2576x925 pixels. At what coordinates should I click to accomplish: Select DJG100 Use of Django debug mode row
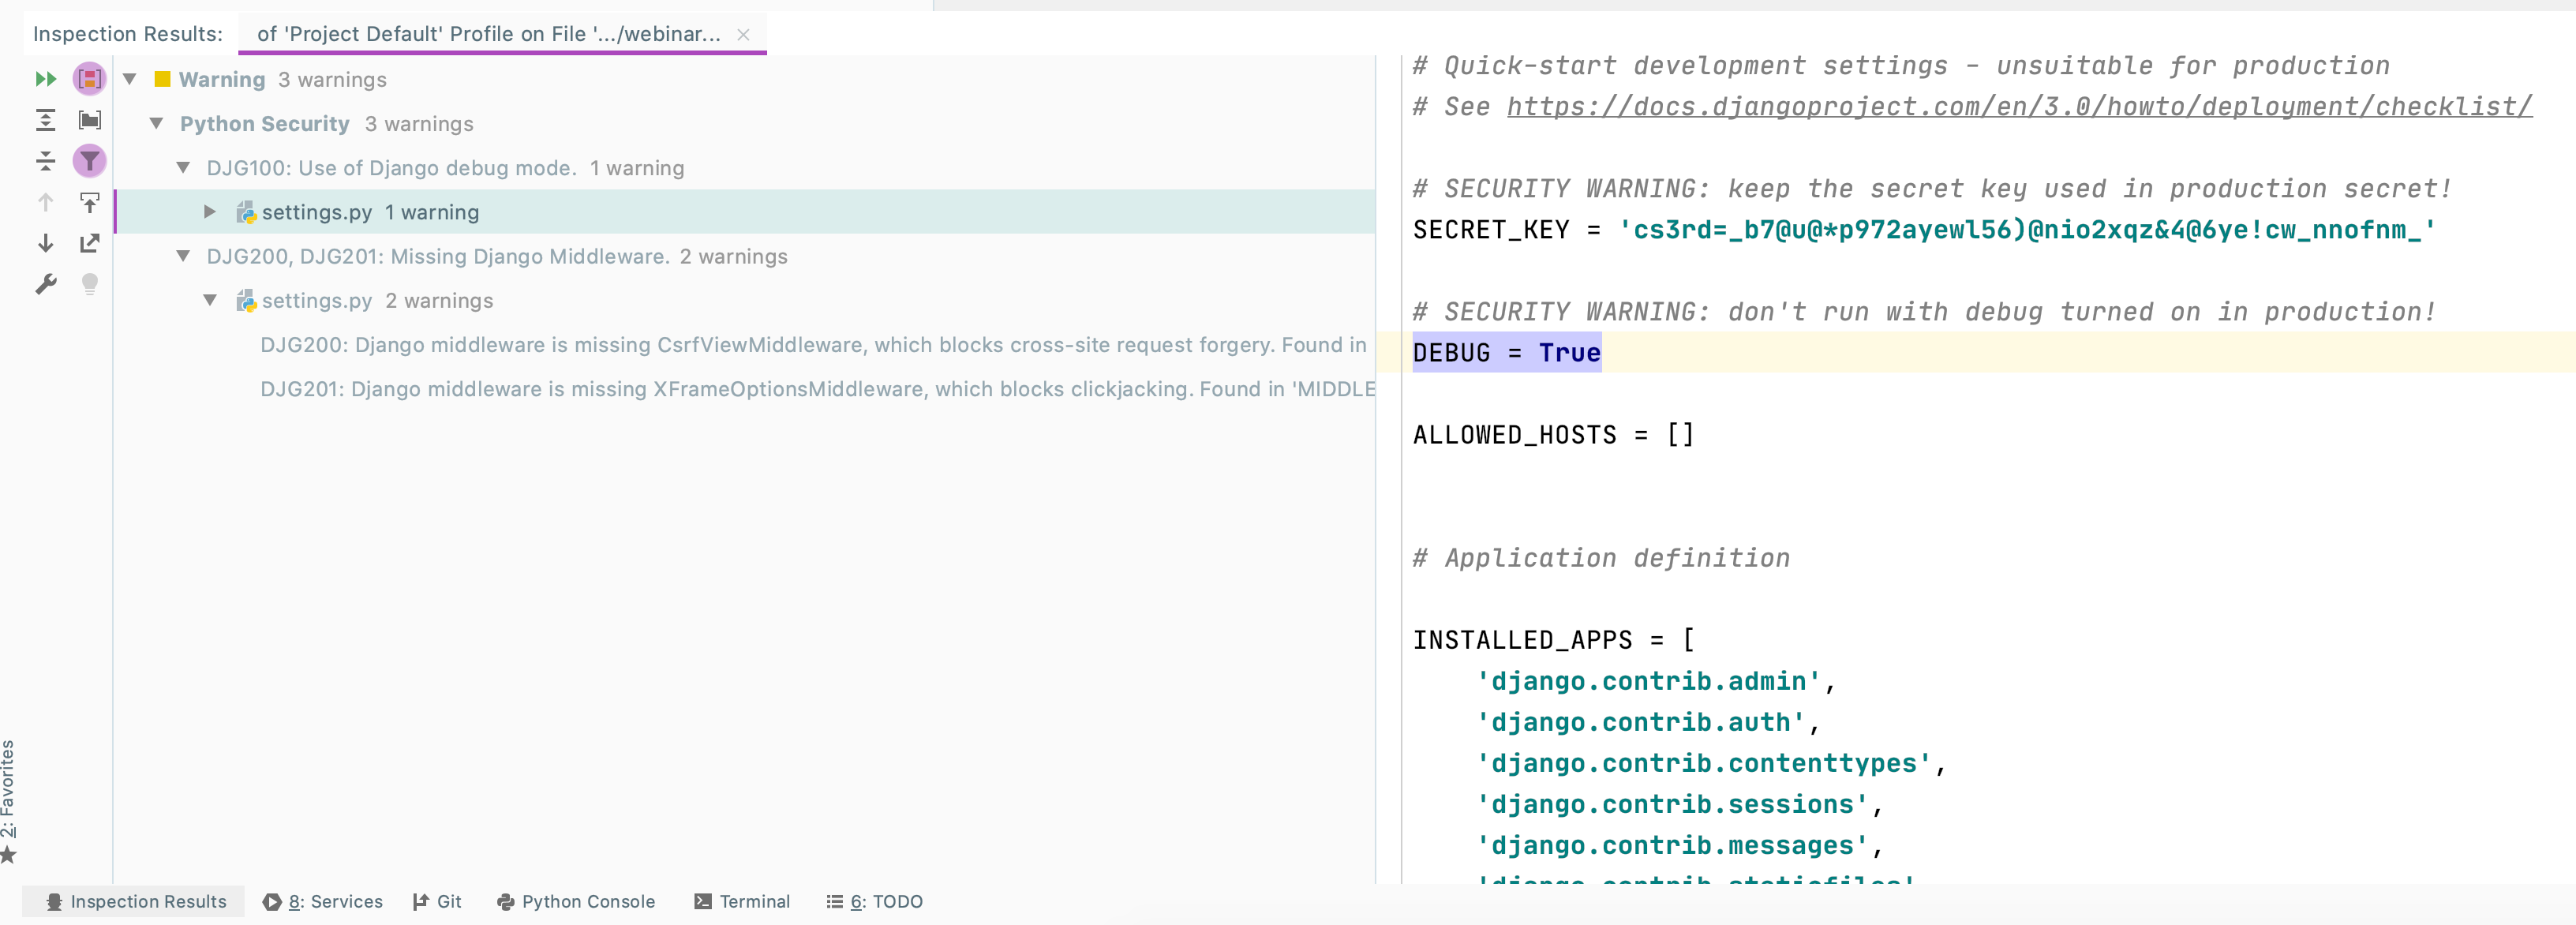click(x=745, y=168)
